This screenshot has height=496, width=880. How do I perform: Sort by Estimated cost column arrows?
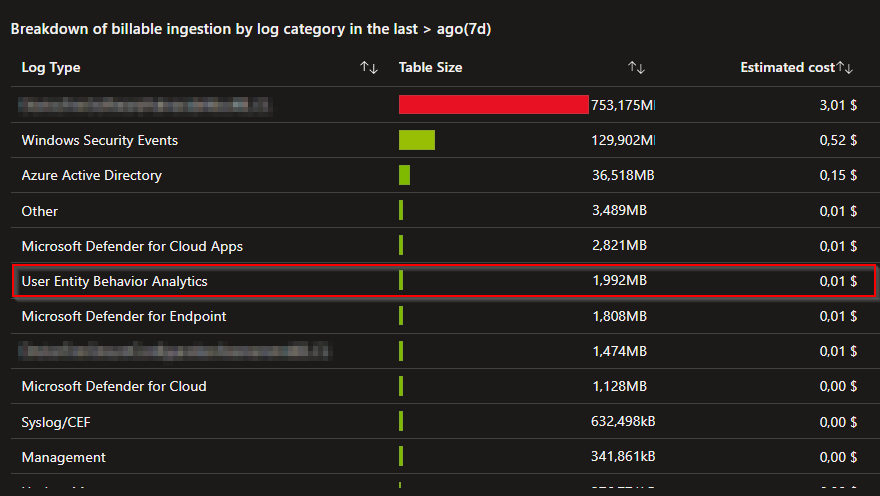845,68
